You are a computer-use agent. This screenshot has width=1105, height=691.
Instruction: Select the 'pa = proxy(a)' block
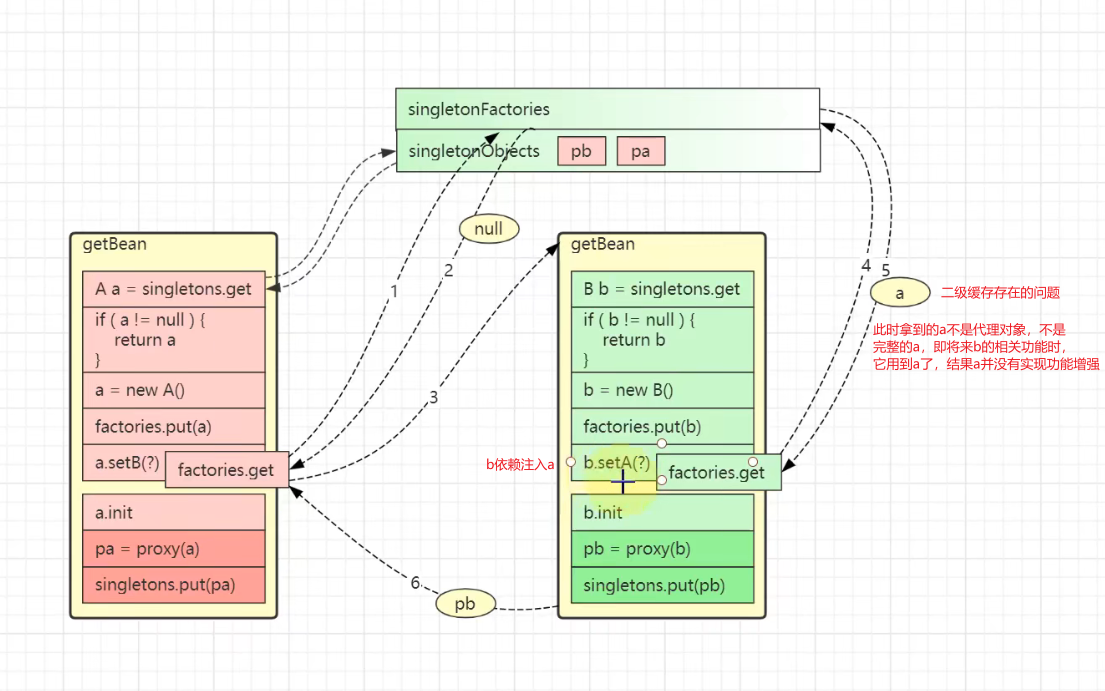[x=174, y=549]
